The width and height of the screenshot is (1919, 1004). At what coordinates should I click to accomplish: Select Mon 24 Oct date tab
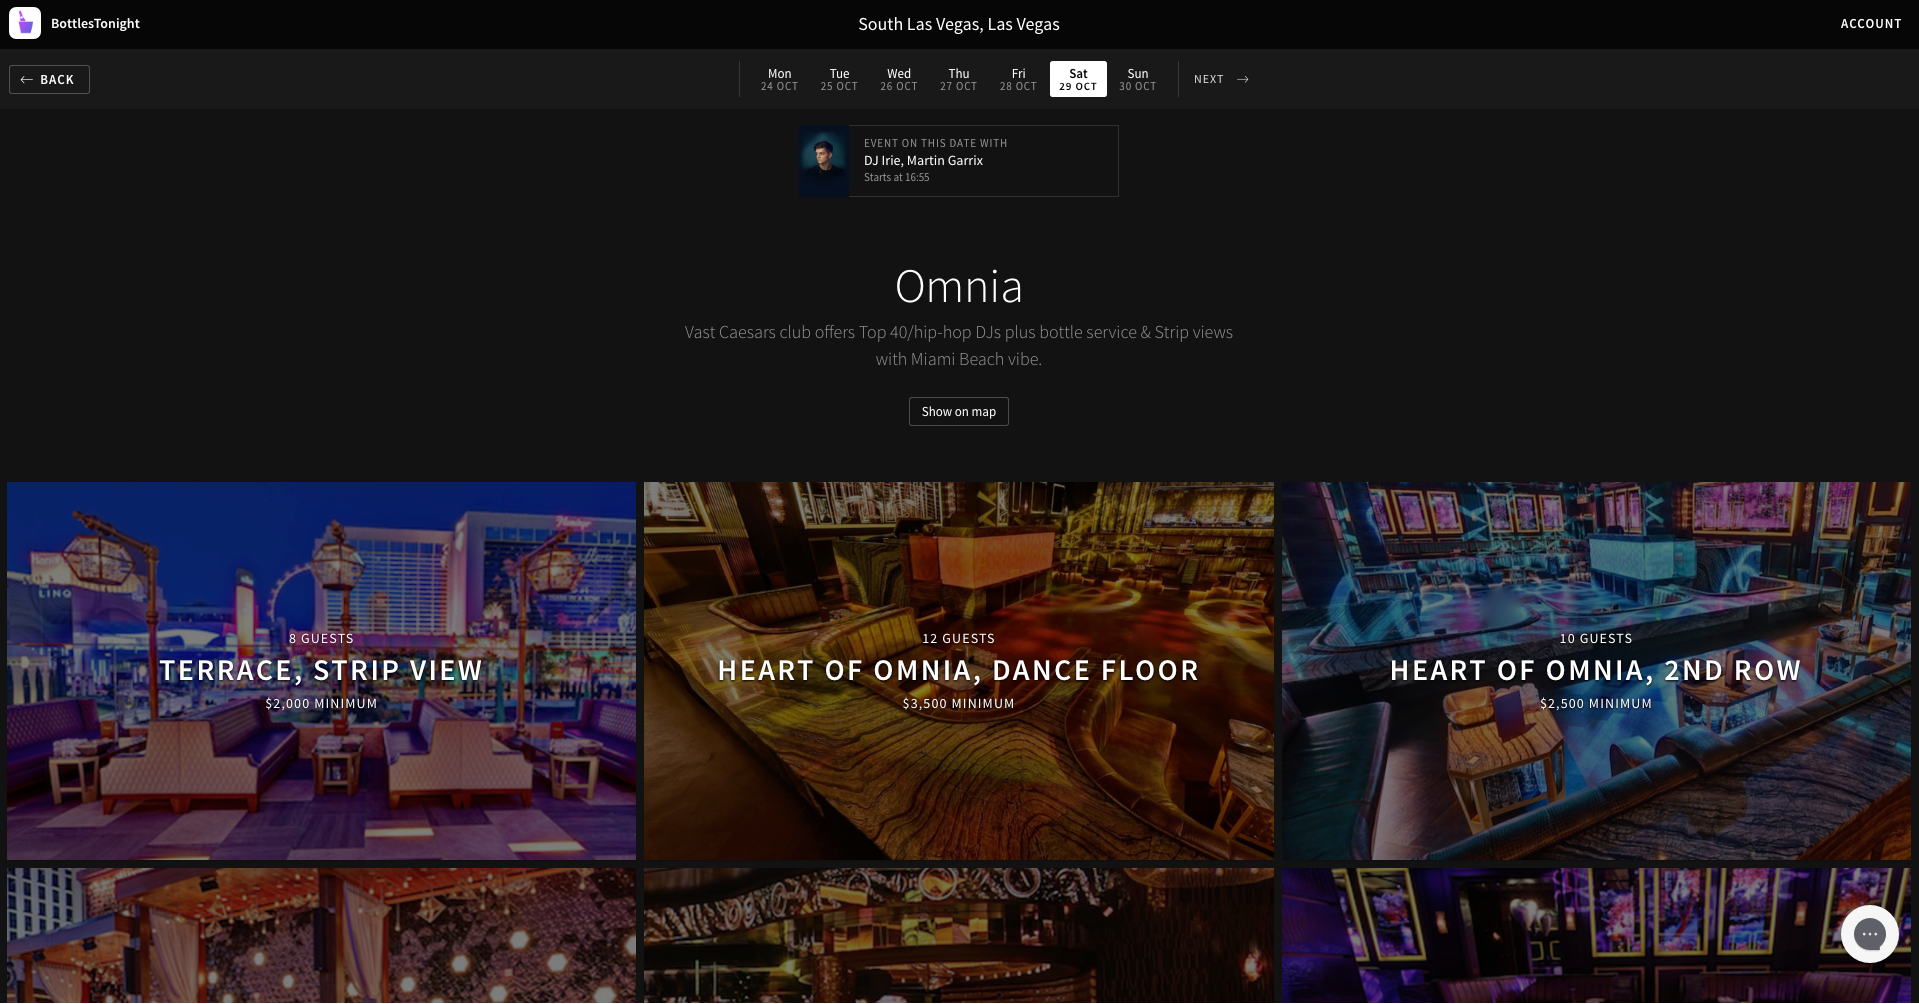coord(779,79)
